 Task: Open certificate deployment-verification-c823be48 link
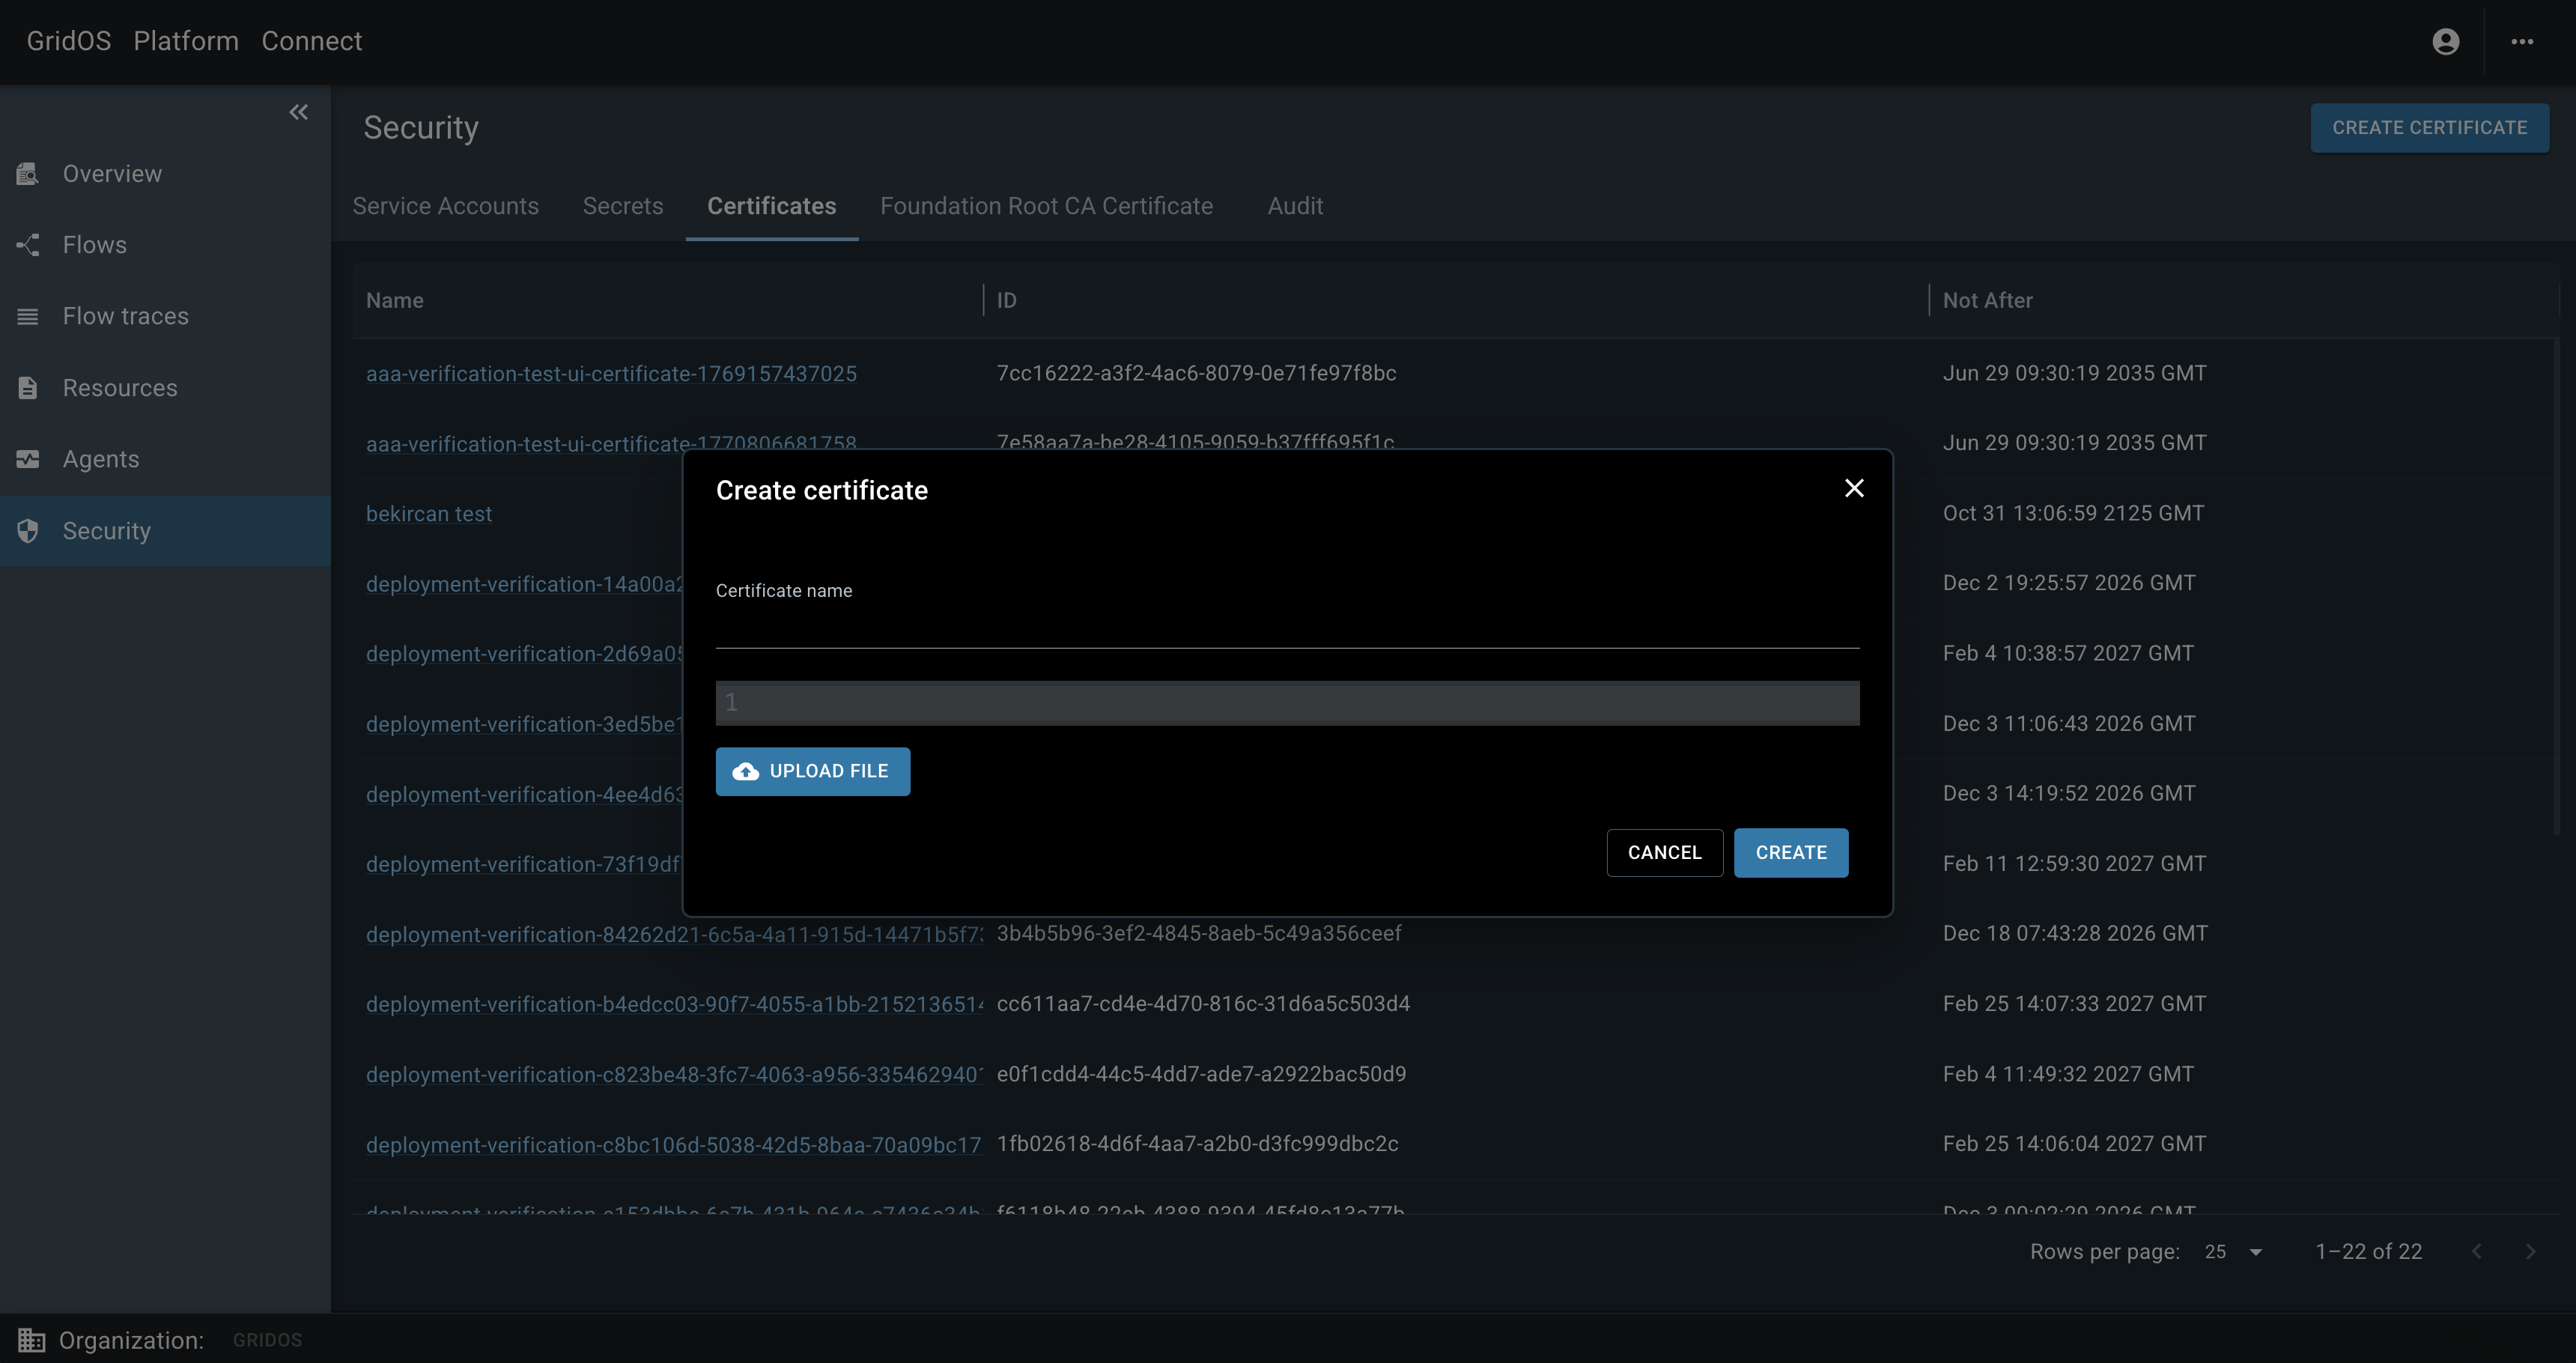(x=674, y=1074)
